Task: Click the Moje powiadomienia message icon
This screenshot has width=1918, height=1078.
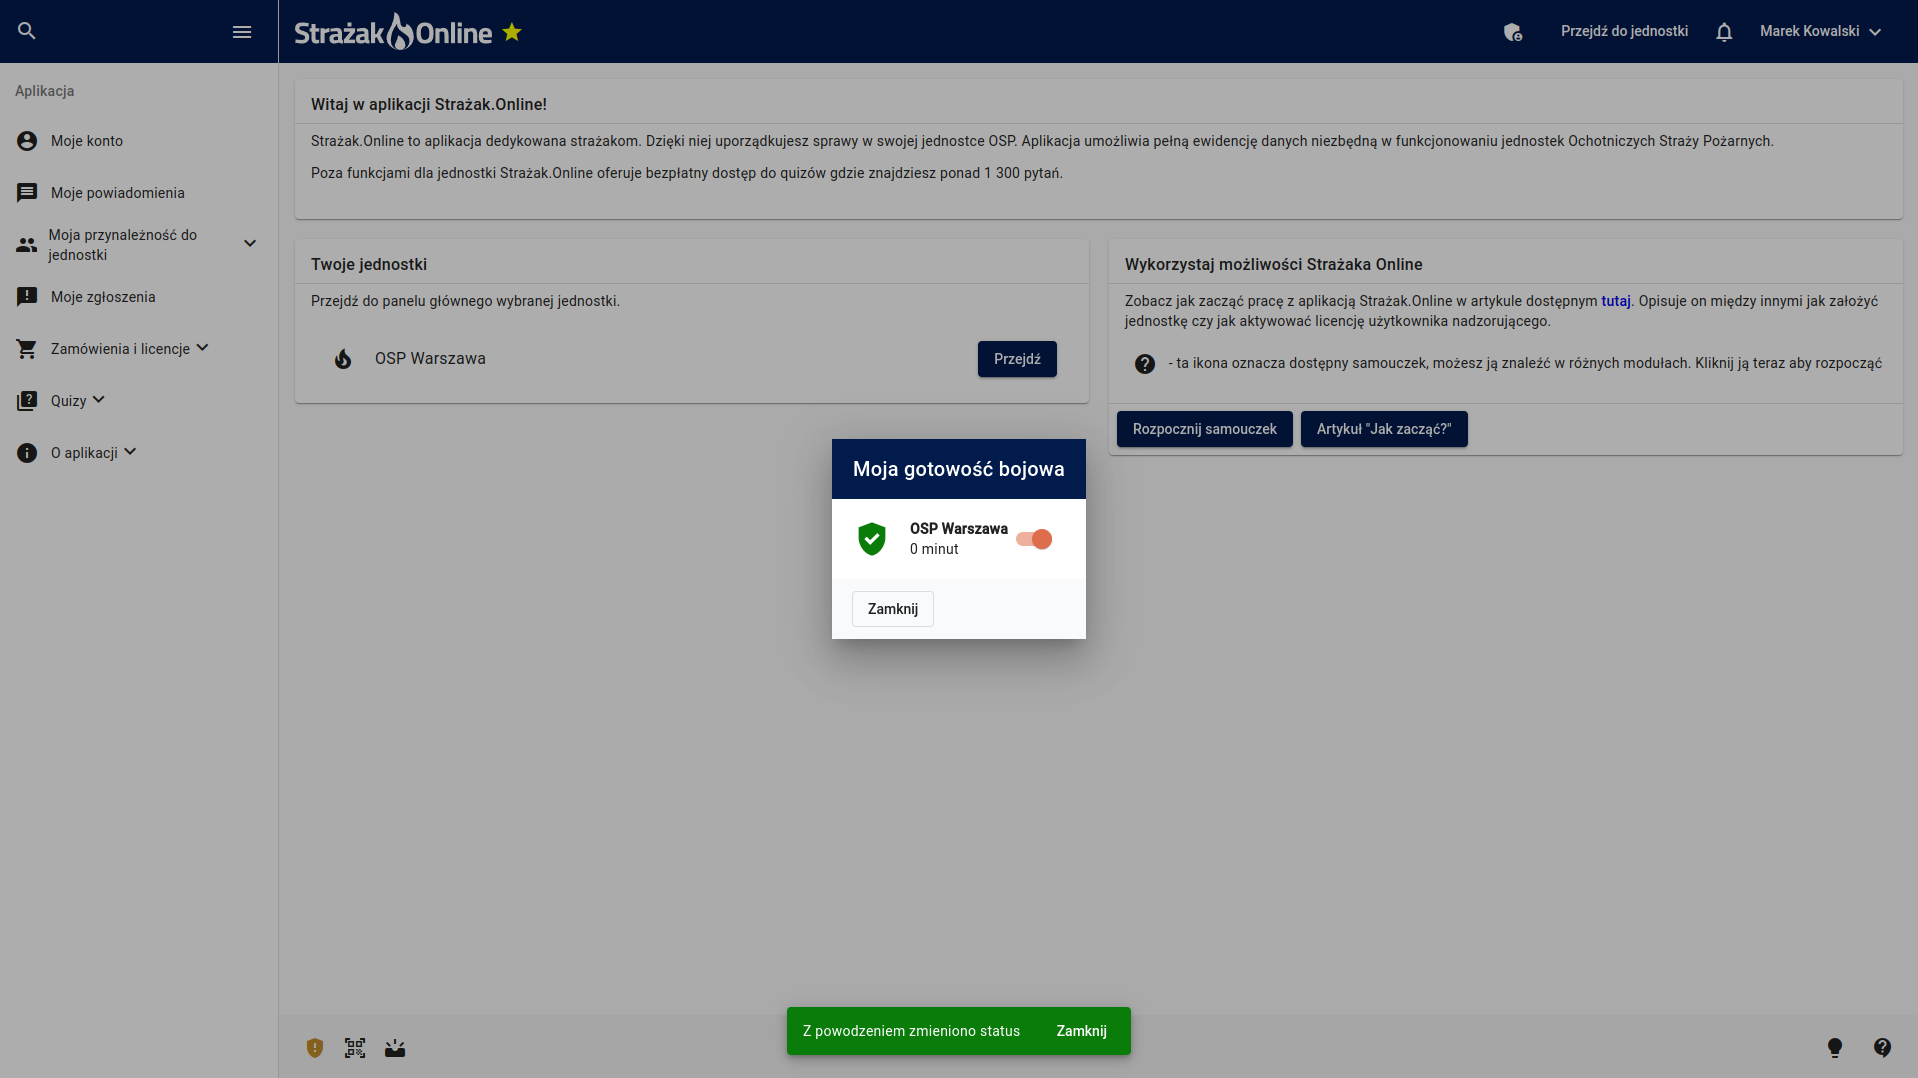Action: pyautogui.click(x=27, y=193)
